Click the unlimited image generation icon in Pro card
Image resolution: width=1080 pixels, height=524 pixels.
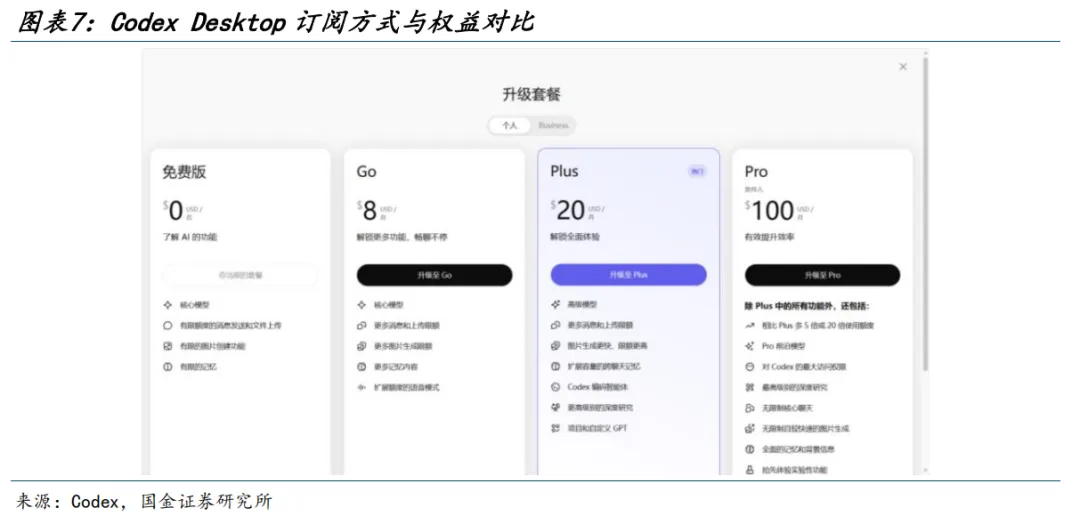[x=750, y=428]
